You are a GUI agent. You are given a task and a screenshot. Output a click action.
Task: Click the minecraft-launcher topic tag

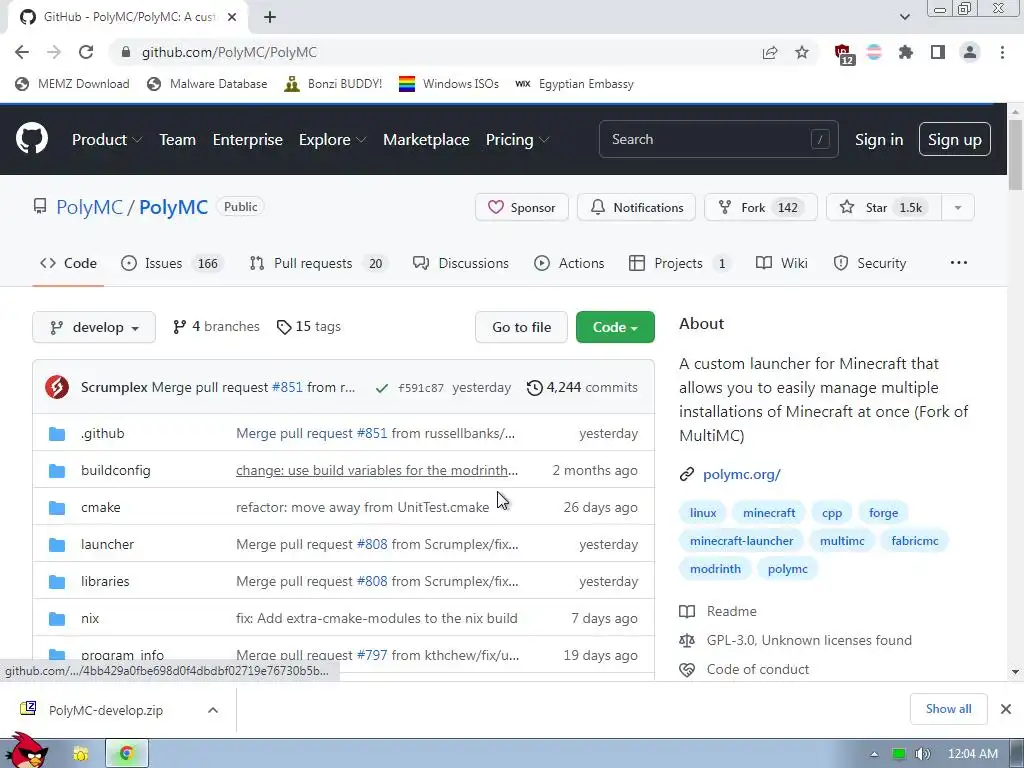click(x=741, y=541)
